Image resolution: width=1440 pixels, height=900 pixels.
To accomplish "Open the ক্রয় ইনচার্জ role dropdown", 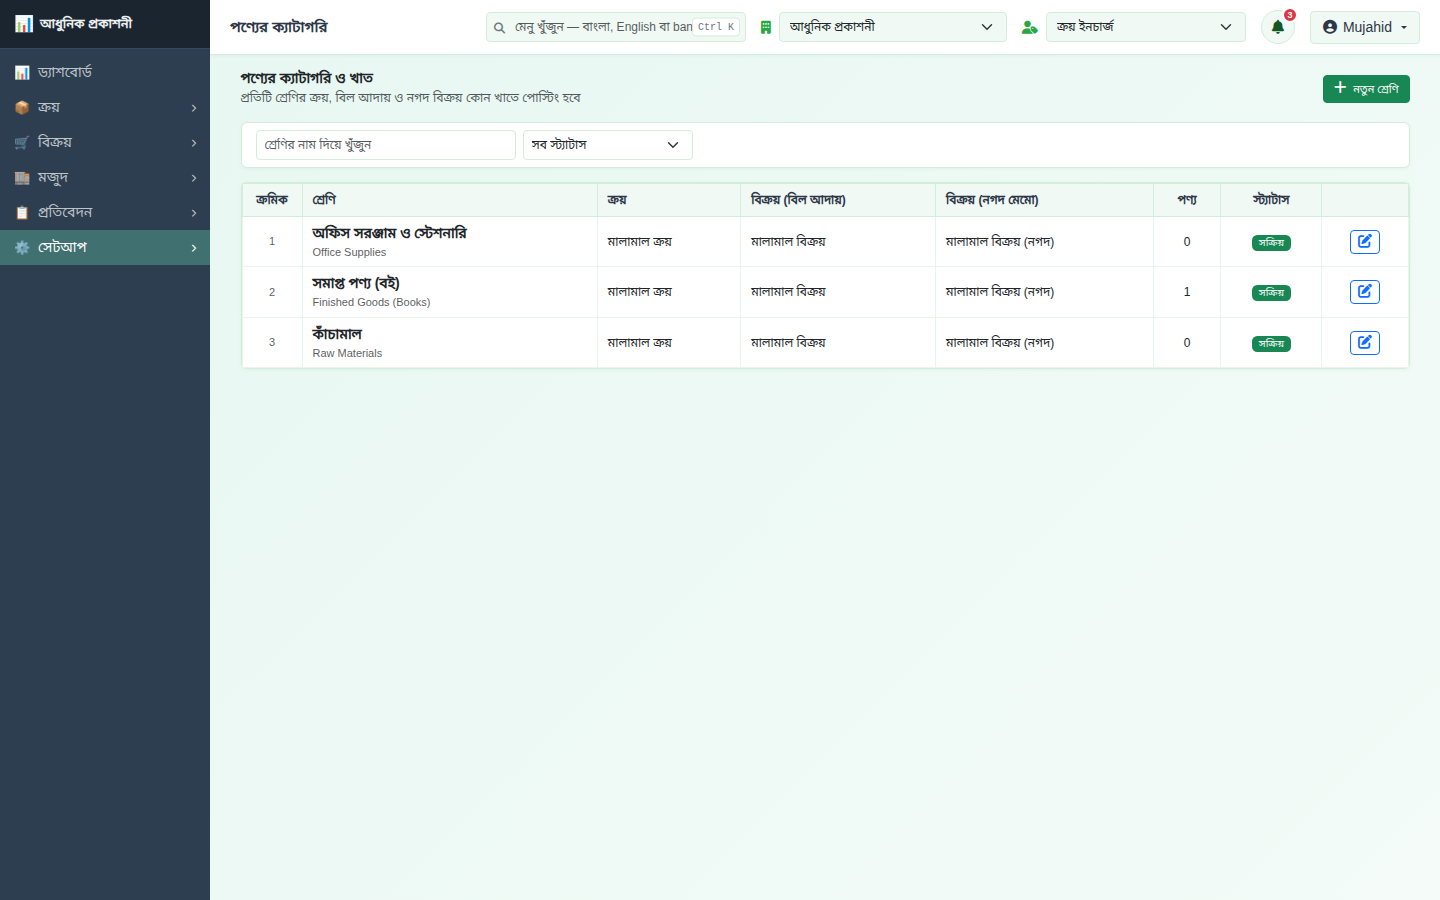I will click(1146, 27).
